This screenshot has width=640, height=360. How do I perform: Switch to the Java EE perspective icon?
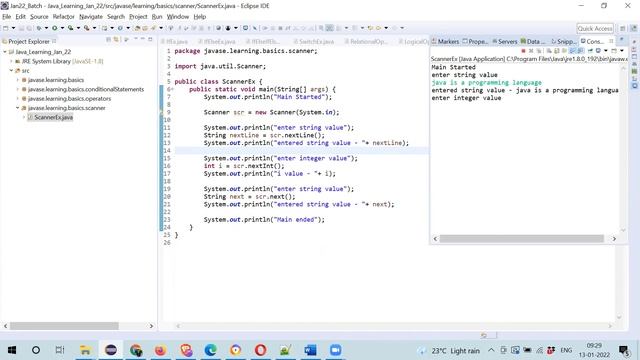(633, 28)
